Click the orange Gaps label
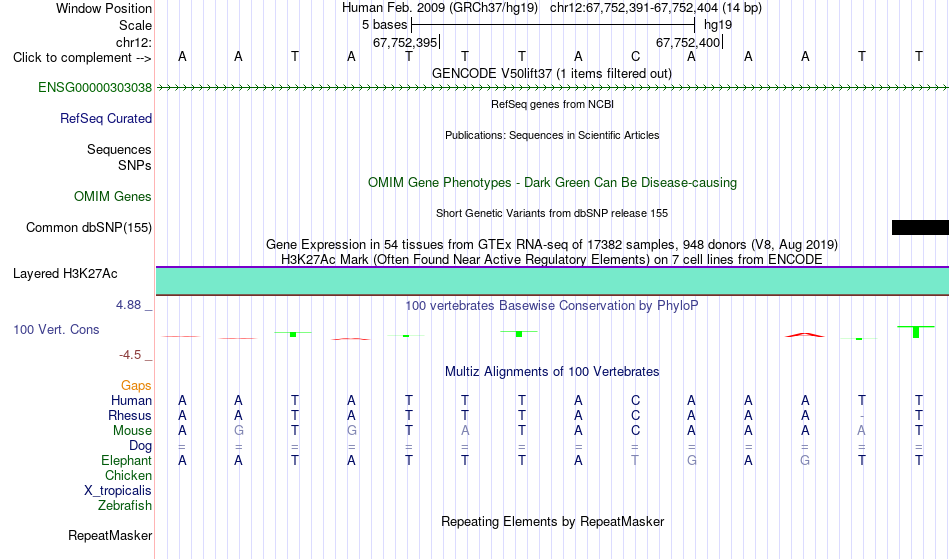This screenshot has width=950, height=559. pos(136,385)
